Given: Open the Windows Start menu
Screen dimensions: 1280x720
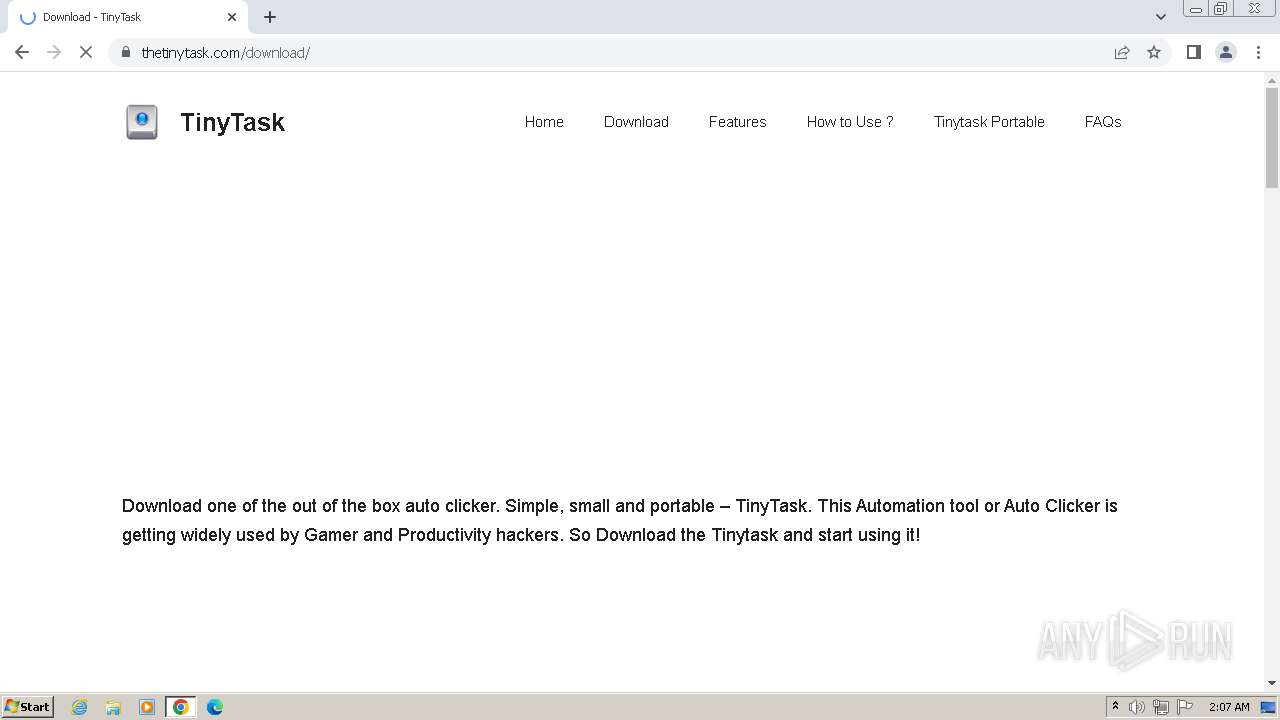Looking at the screenshot, I should click(x=28, y=707).
